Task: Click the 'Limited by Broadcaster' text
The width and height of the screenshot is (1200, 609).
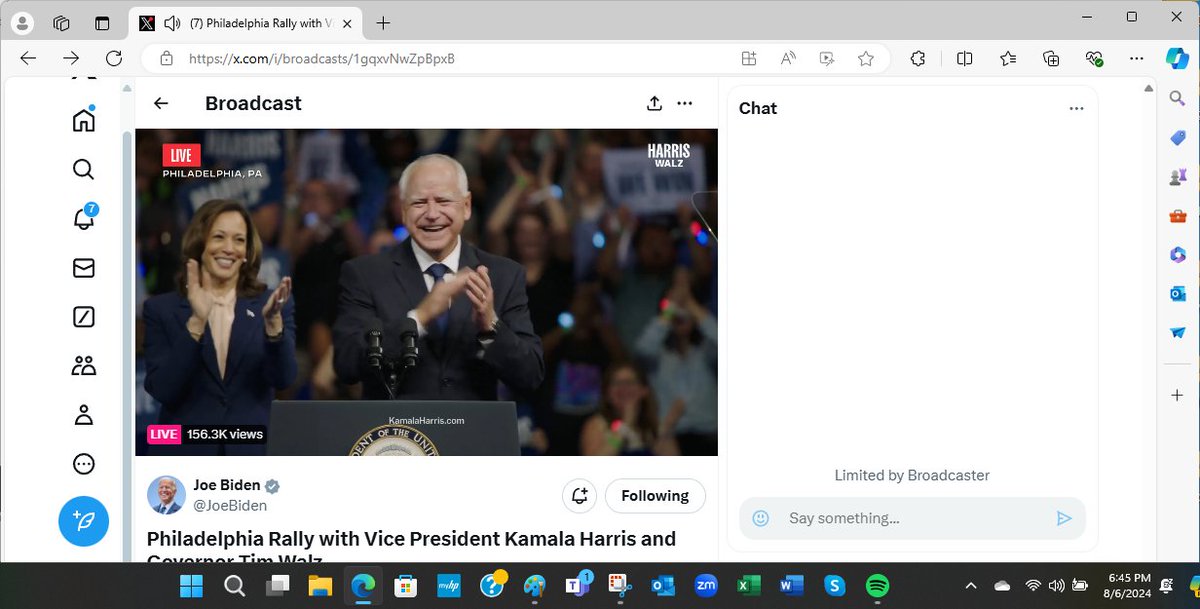Action: pyautogui.click(x=912, y=475)
